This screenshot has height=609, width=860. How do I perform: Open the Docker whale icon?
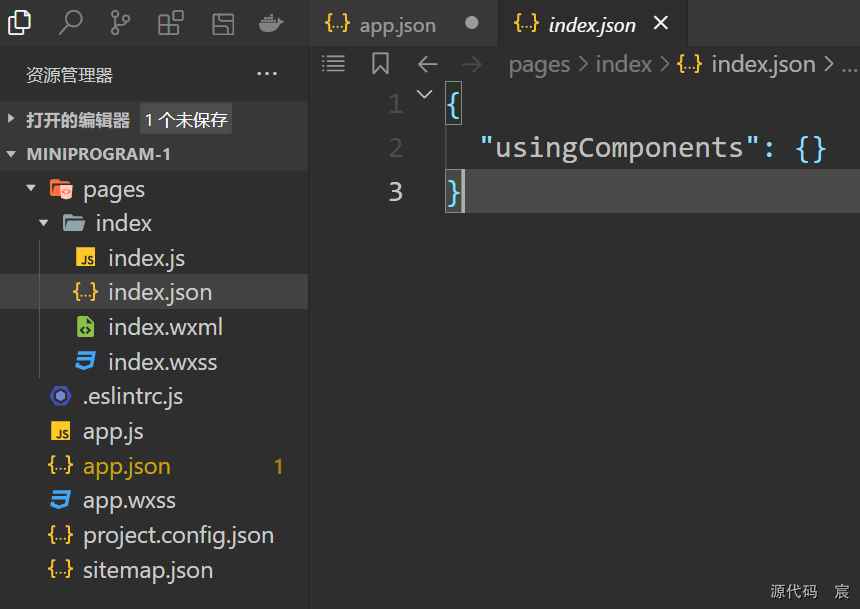tap(271, 24)
